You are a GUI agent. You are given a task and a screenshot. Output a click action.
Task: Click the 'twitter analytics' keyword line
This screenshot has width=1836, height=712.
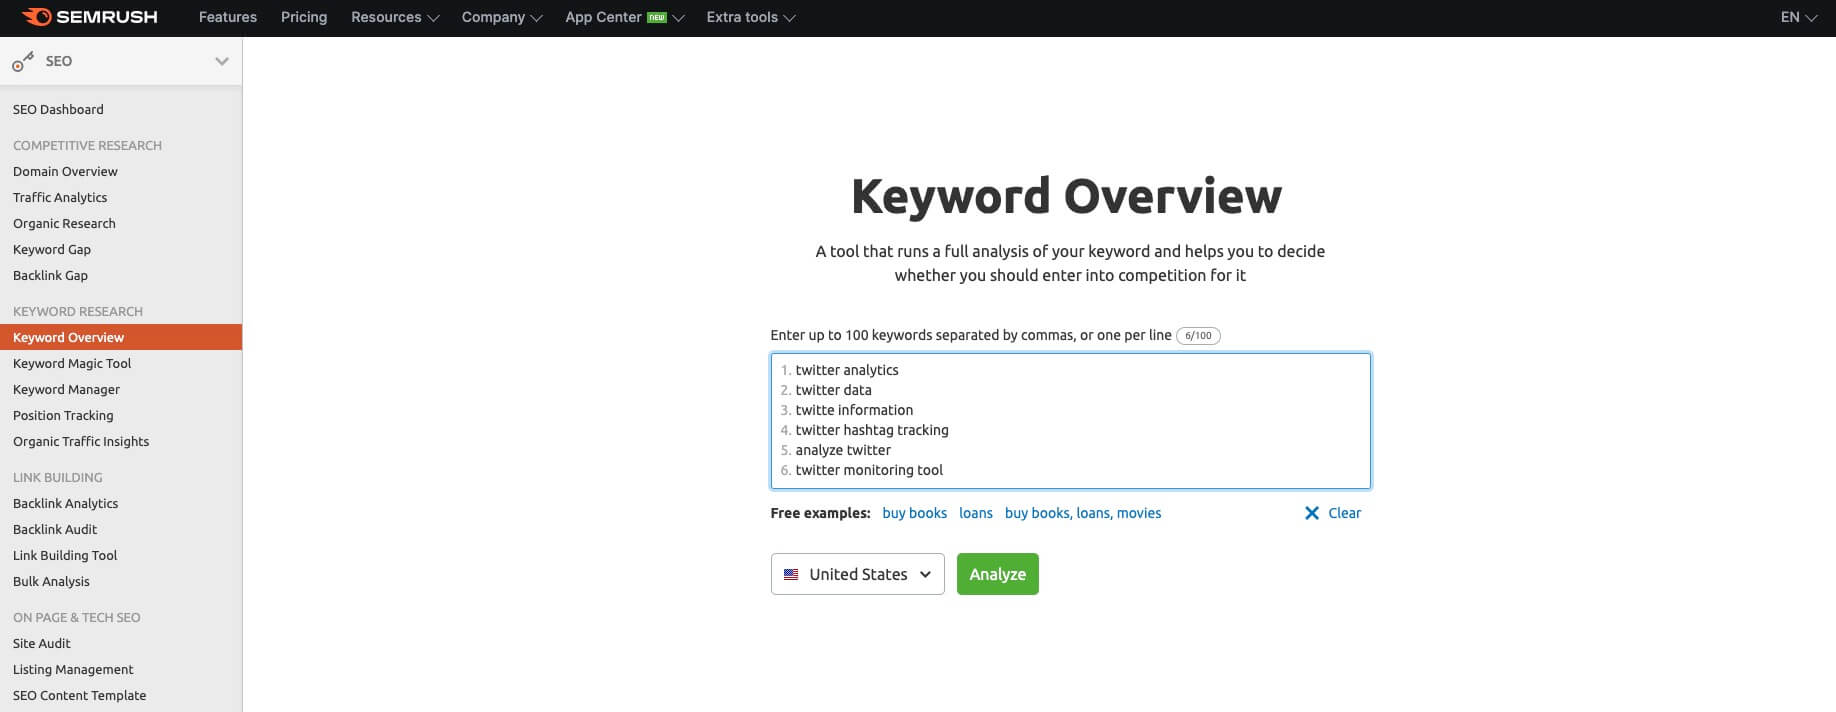coord(847,370)
